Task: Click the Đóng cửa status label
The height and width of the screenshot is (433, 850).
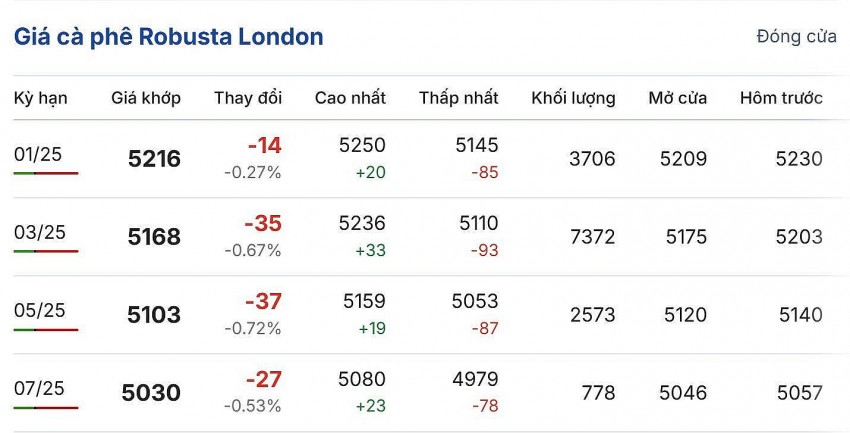Action: tap(796, 37)
